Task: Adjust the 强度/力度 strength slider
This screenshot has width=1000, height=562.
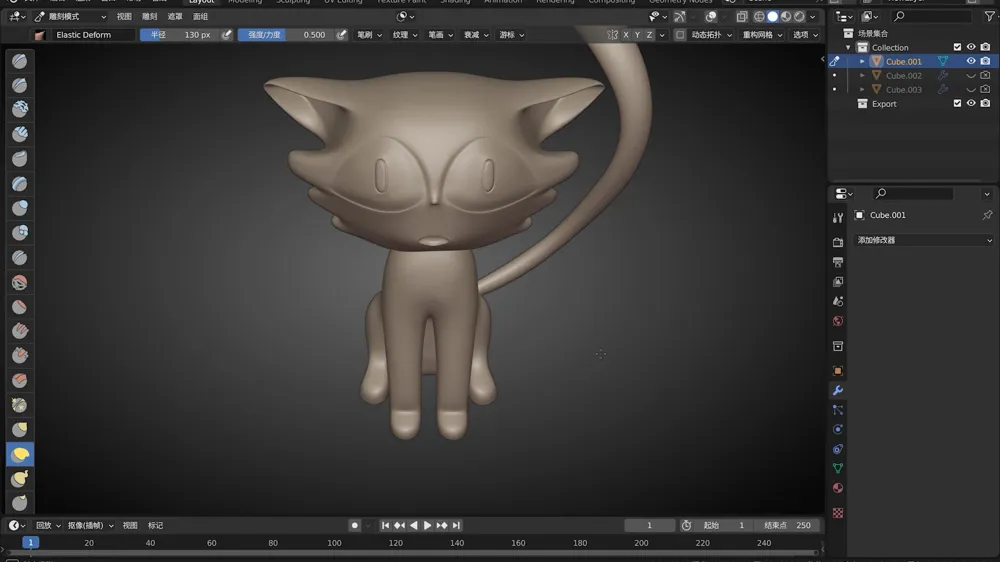Action: tap(286, 35)
